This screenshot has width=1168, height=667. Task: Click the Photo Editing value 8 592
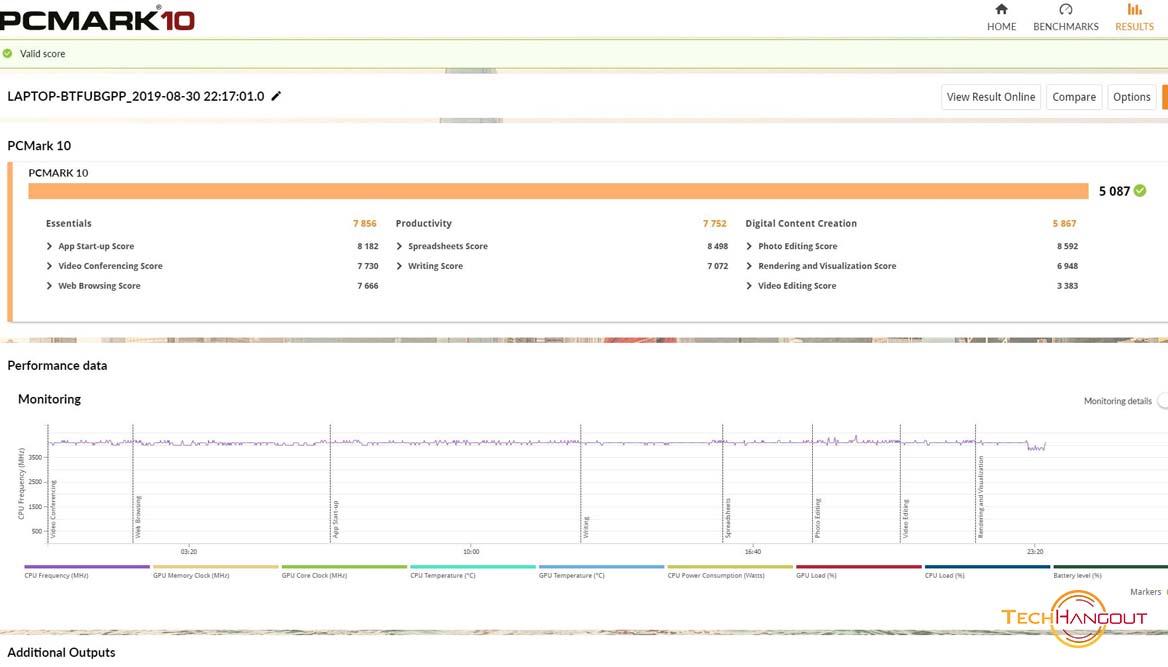1067,246
